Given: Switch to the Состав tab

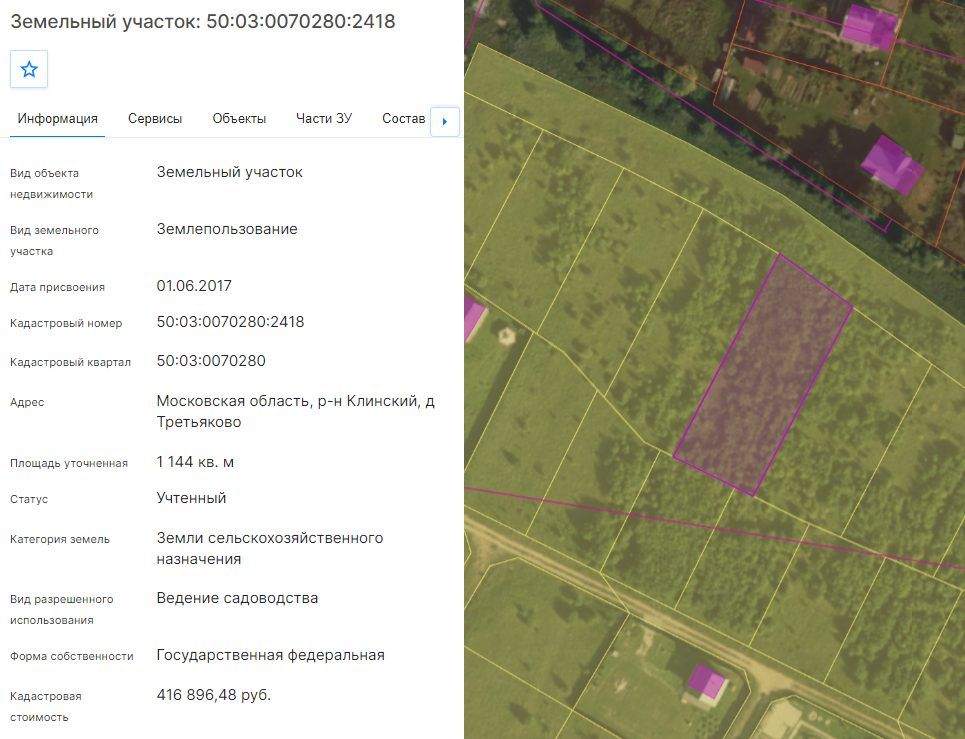Looking at the screenshot, I should tap(404, 119).
